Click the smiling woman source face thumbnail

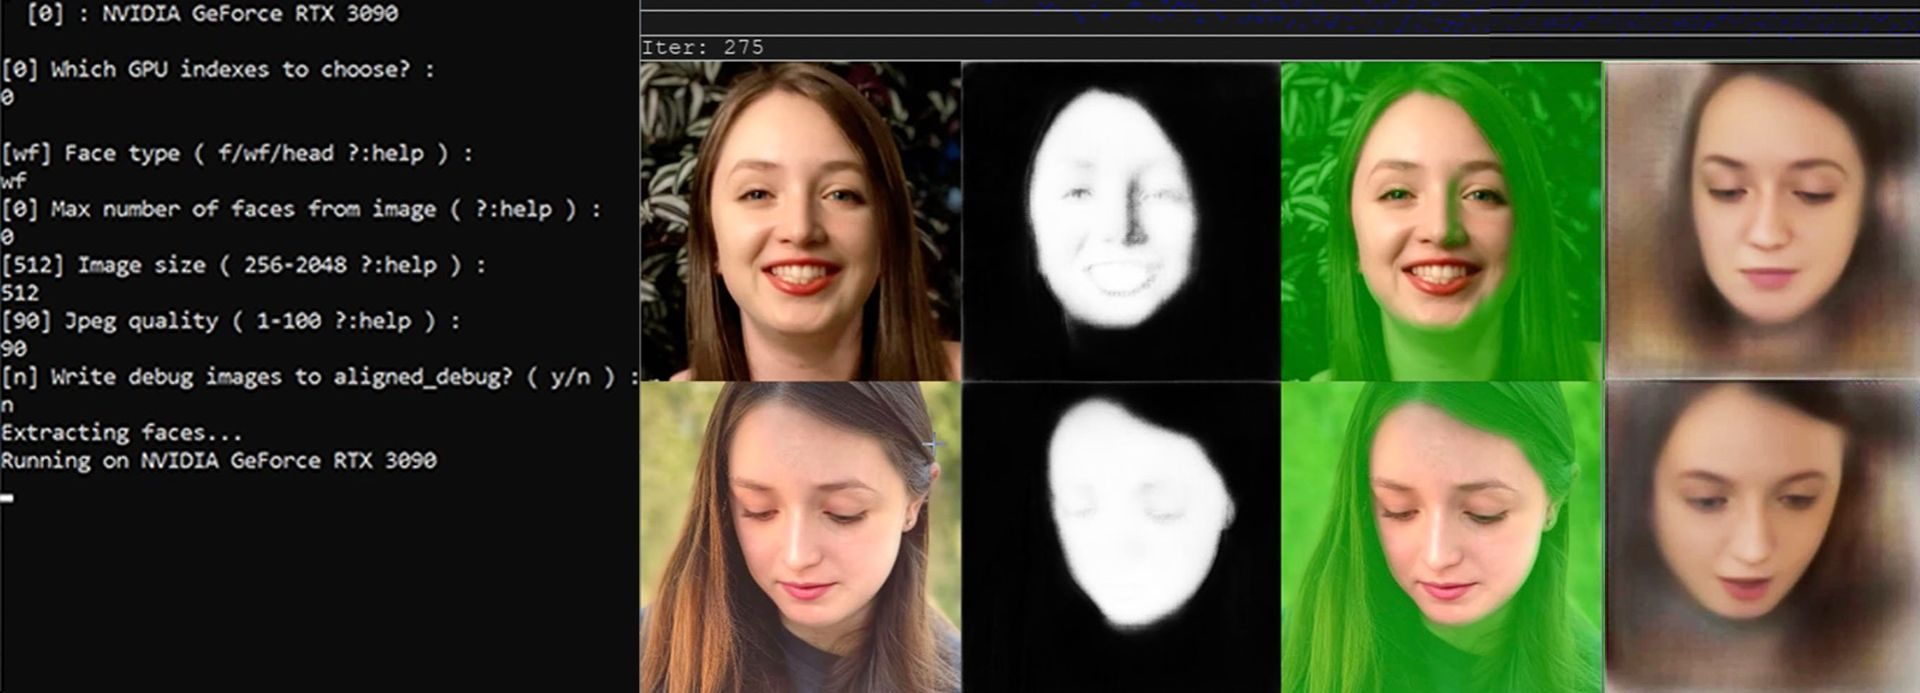coord(800,221)
